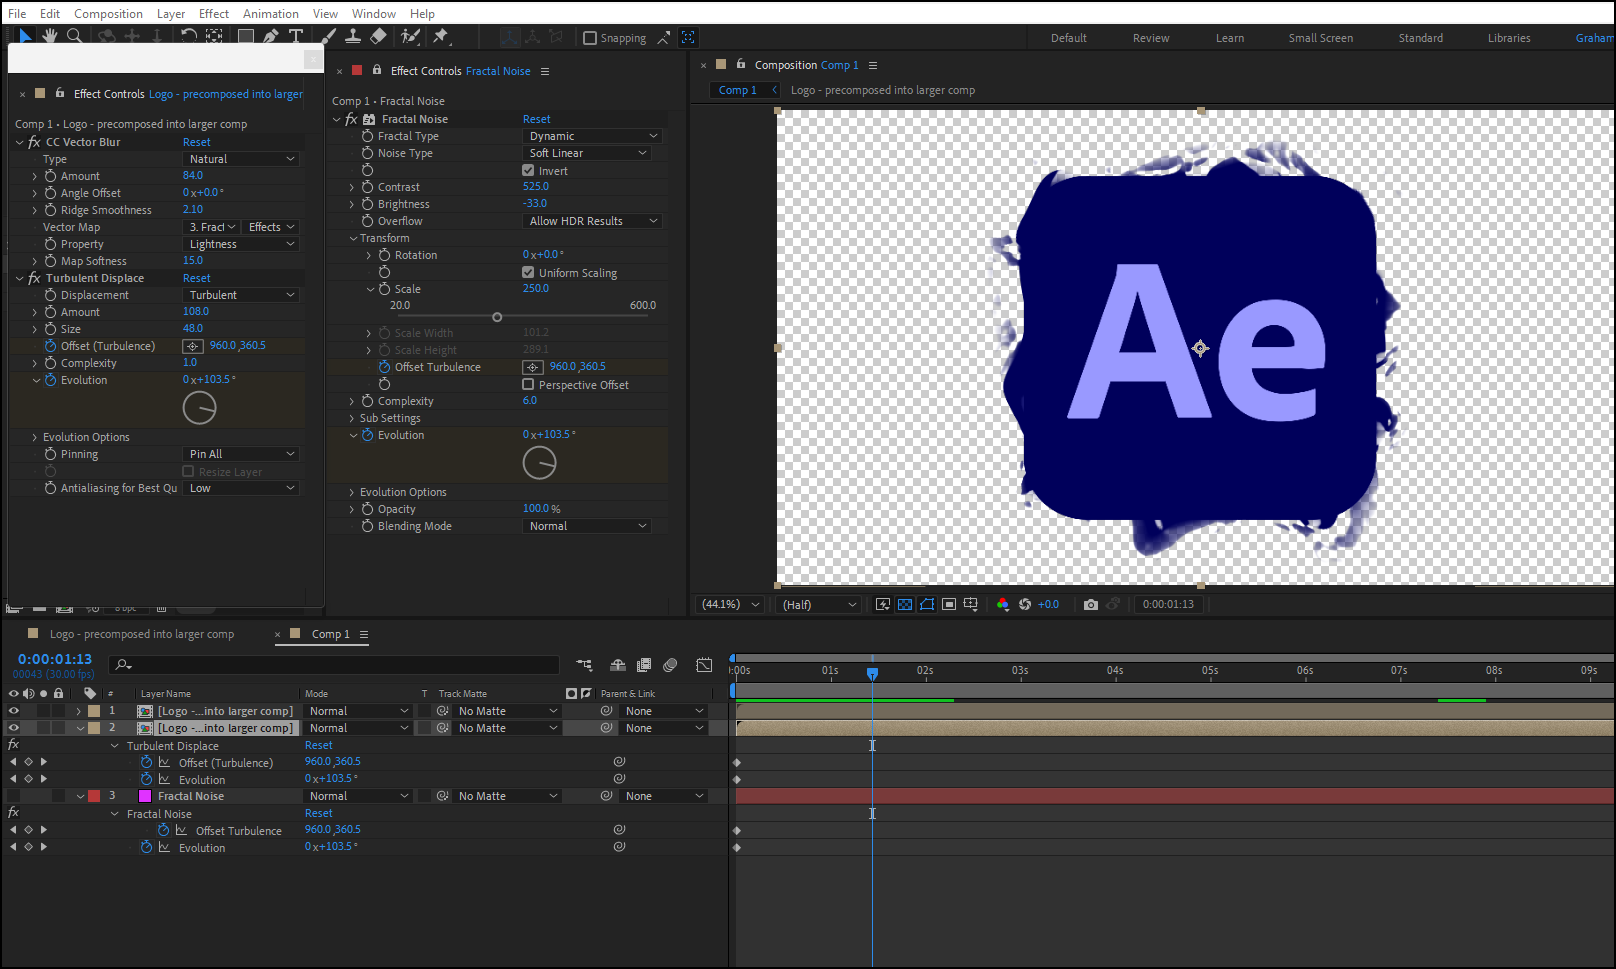Open the Animation menu

pyautogui.click(x=271, y=13)
